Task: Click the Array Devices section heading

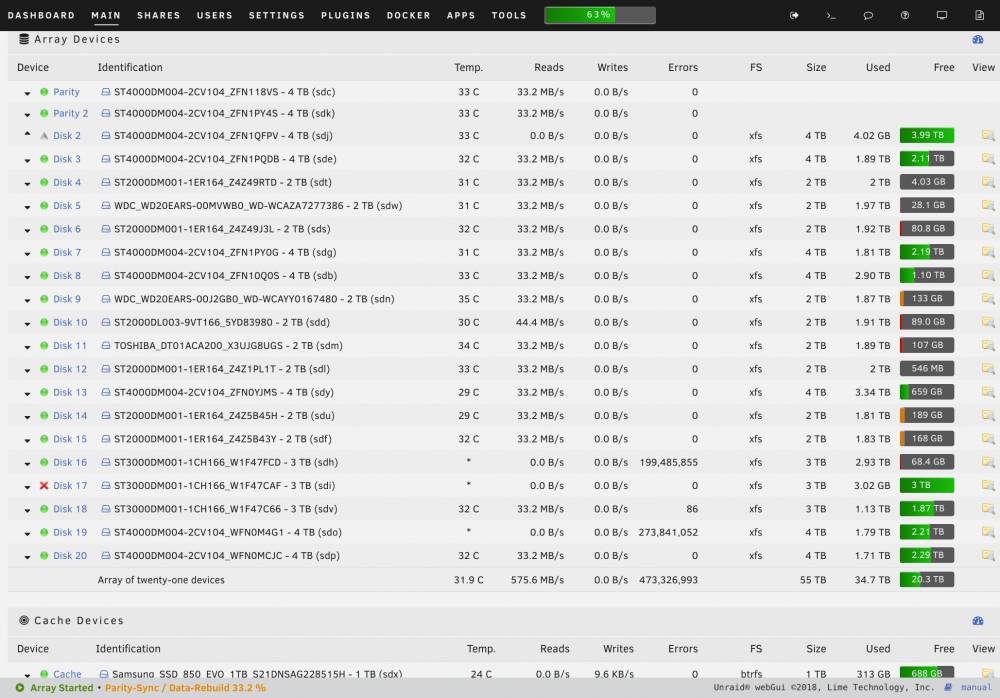Action: pos(77,40)
